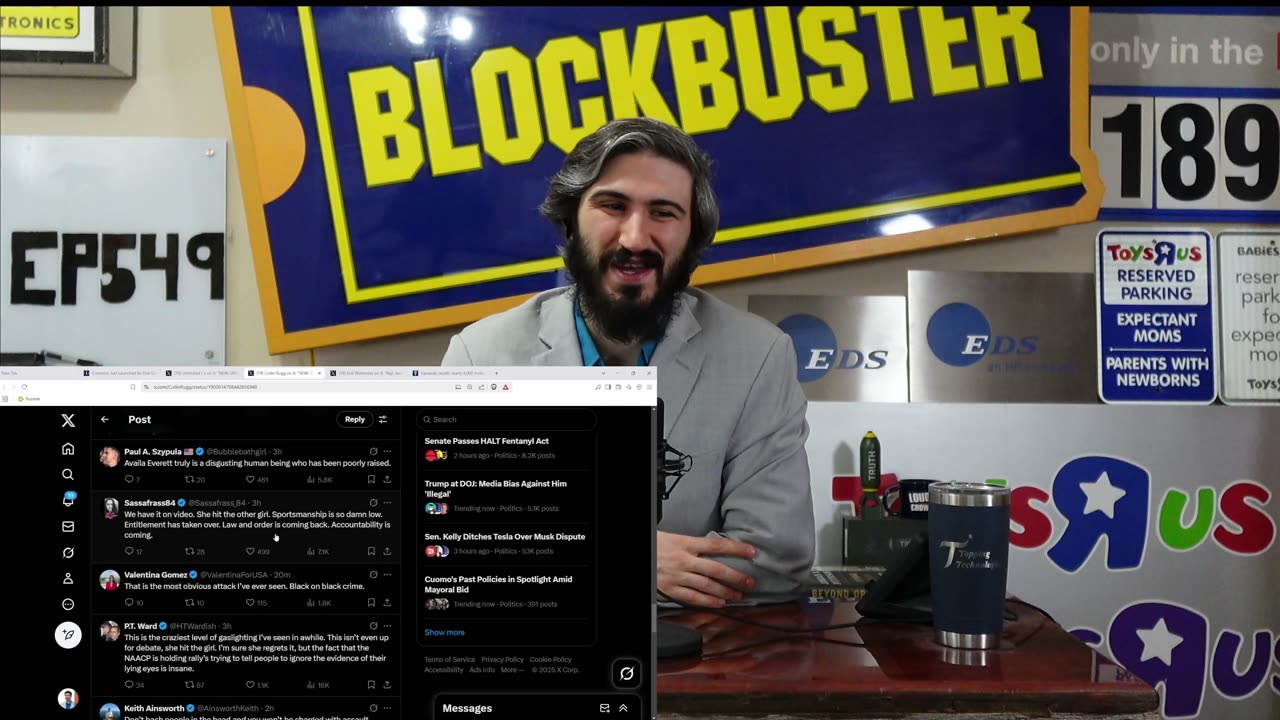Viewport: 1280px width, 720px height.
Task: Open more options on Paul A. Szypula's post
Action: (x=387, y=451)
